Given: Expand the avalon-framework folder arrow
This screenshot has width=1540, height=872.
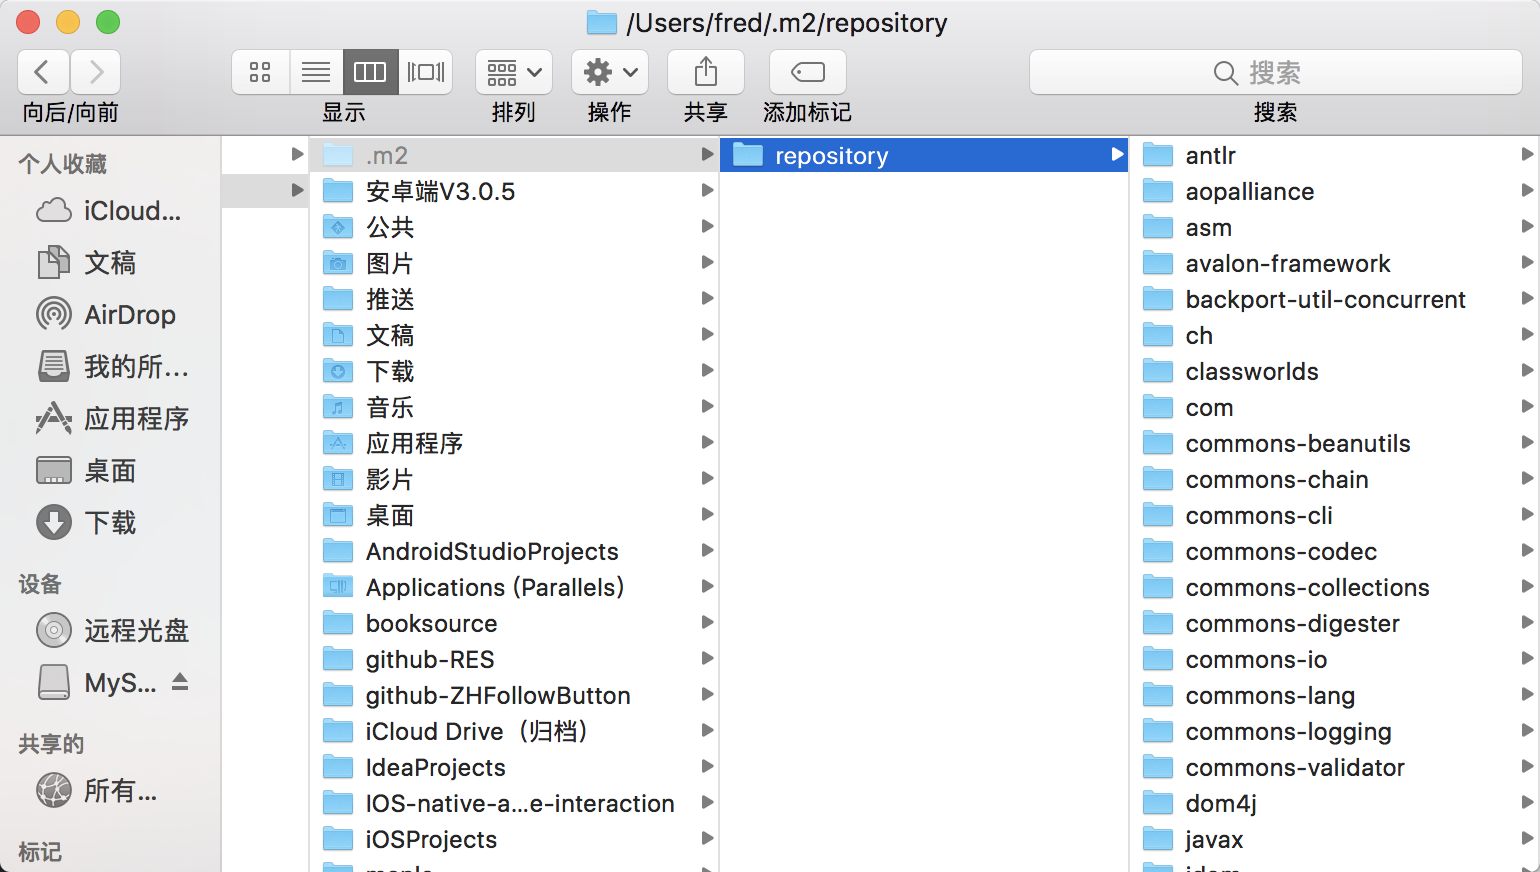Looking at the screenshot, I should pos(1527,262).
